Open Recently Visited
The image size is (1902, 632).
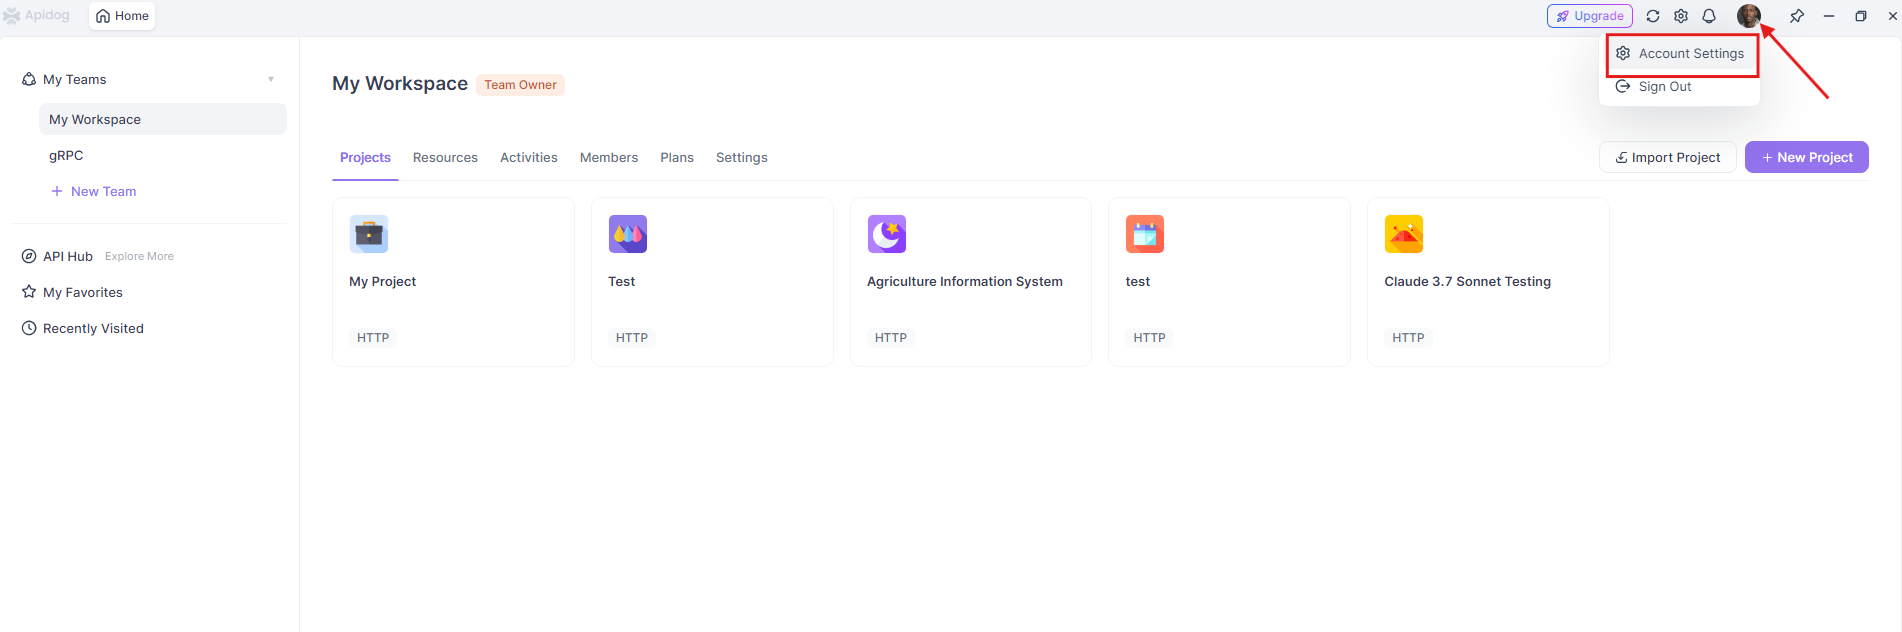(x=93, y=328)
